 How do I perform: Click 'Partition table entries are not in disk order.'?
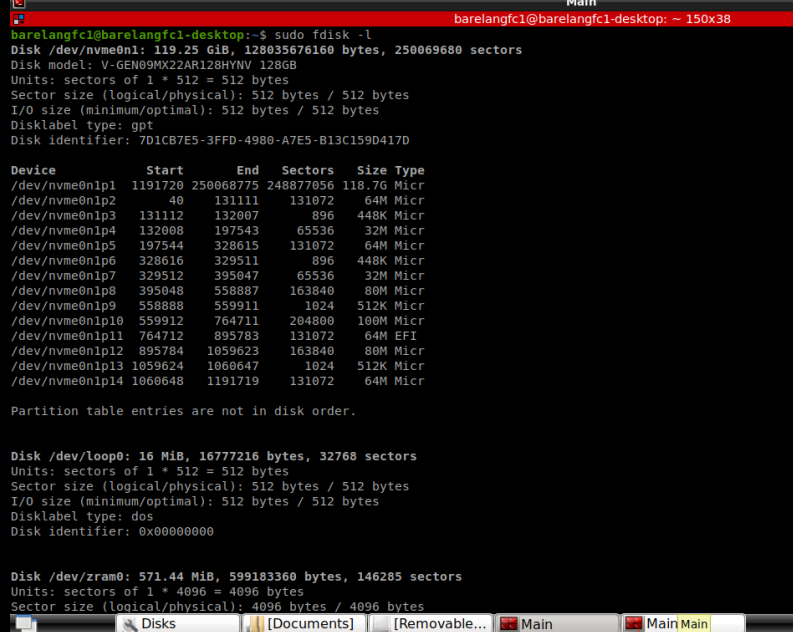184,411
